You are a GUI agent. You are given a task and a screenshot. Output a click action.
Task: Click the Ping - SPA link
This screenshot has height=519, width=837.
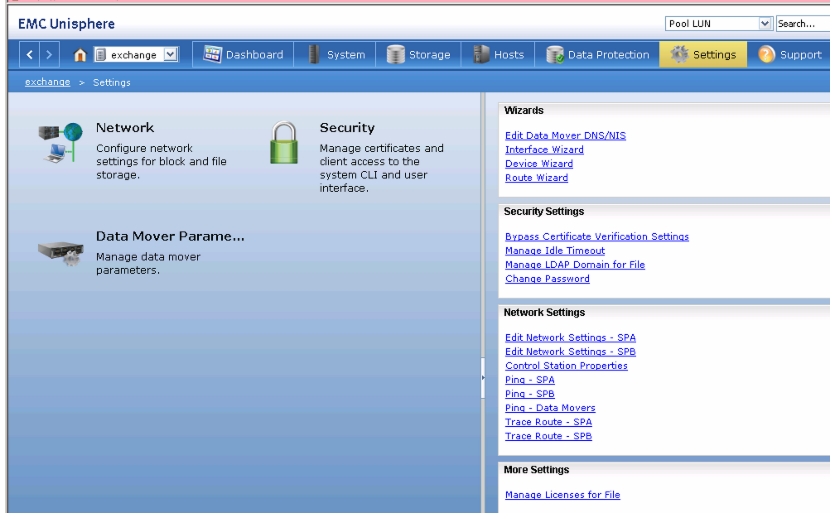pos(530,380)
